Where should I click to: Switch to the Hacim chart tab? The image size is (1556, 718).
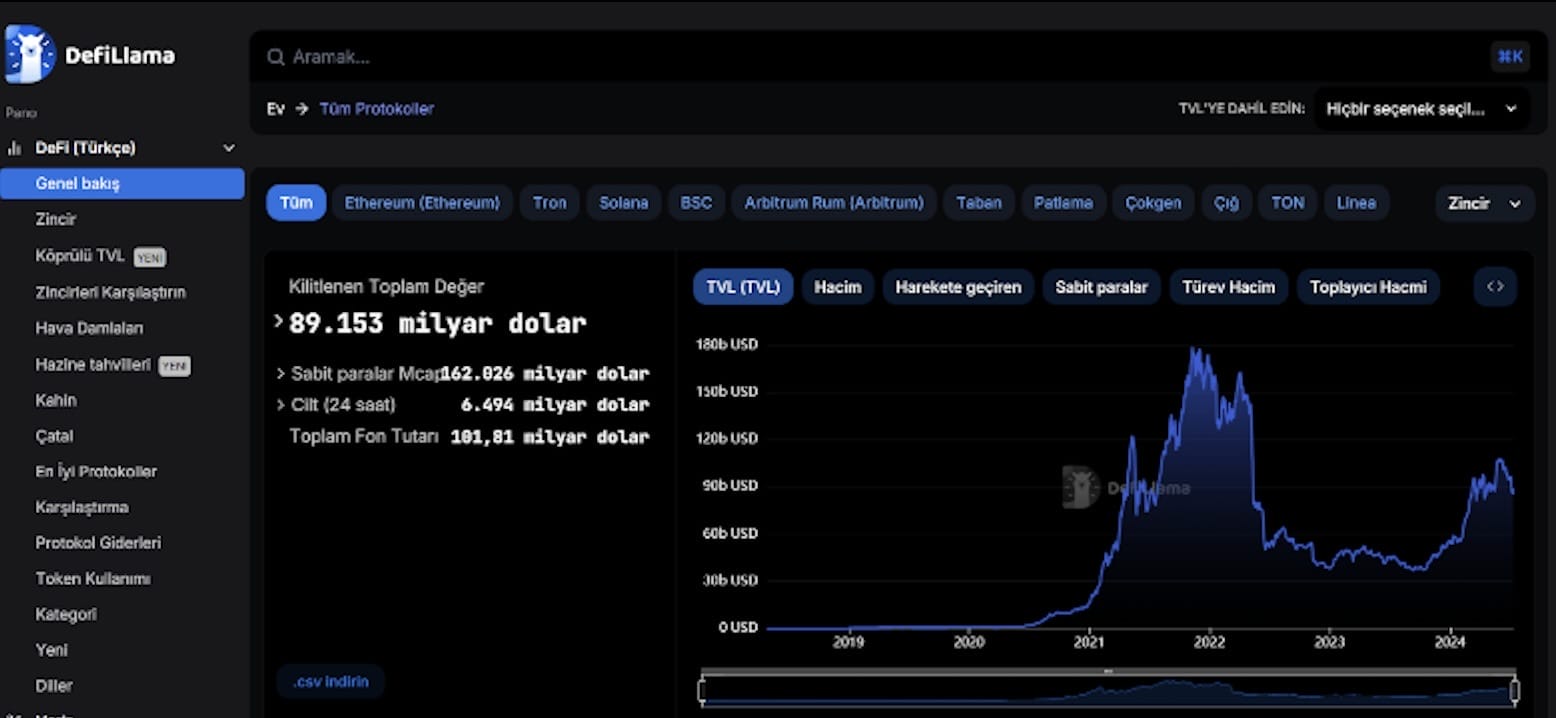click(837, 286)
